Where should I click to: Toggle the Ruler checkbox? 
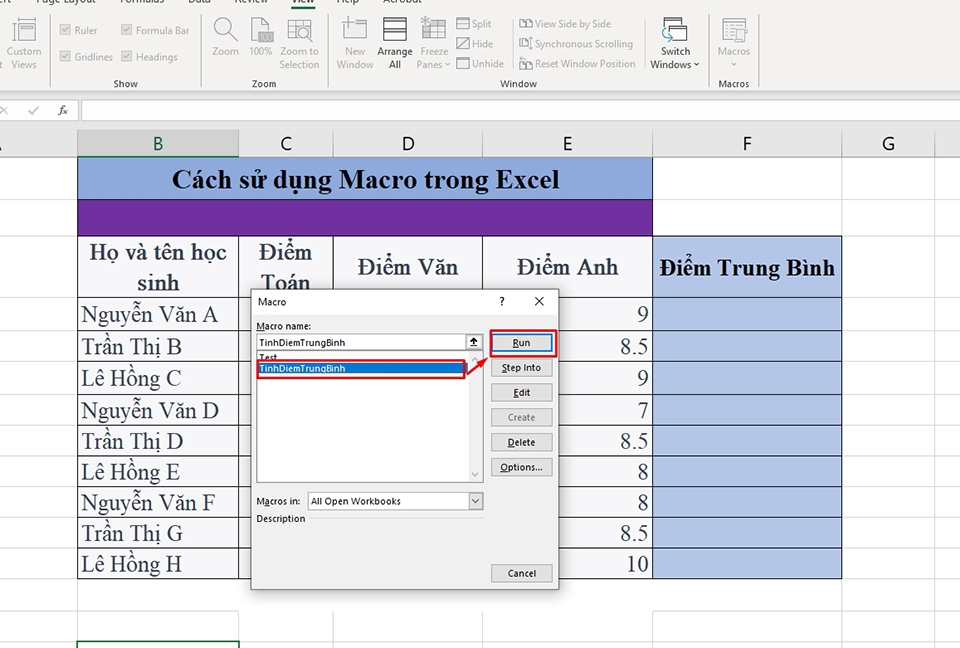pos(65,29)
